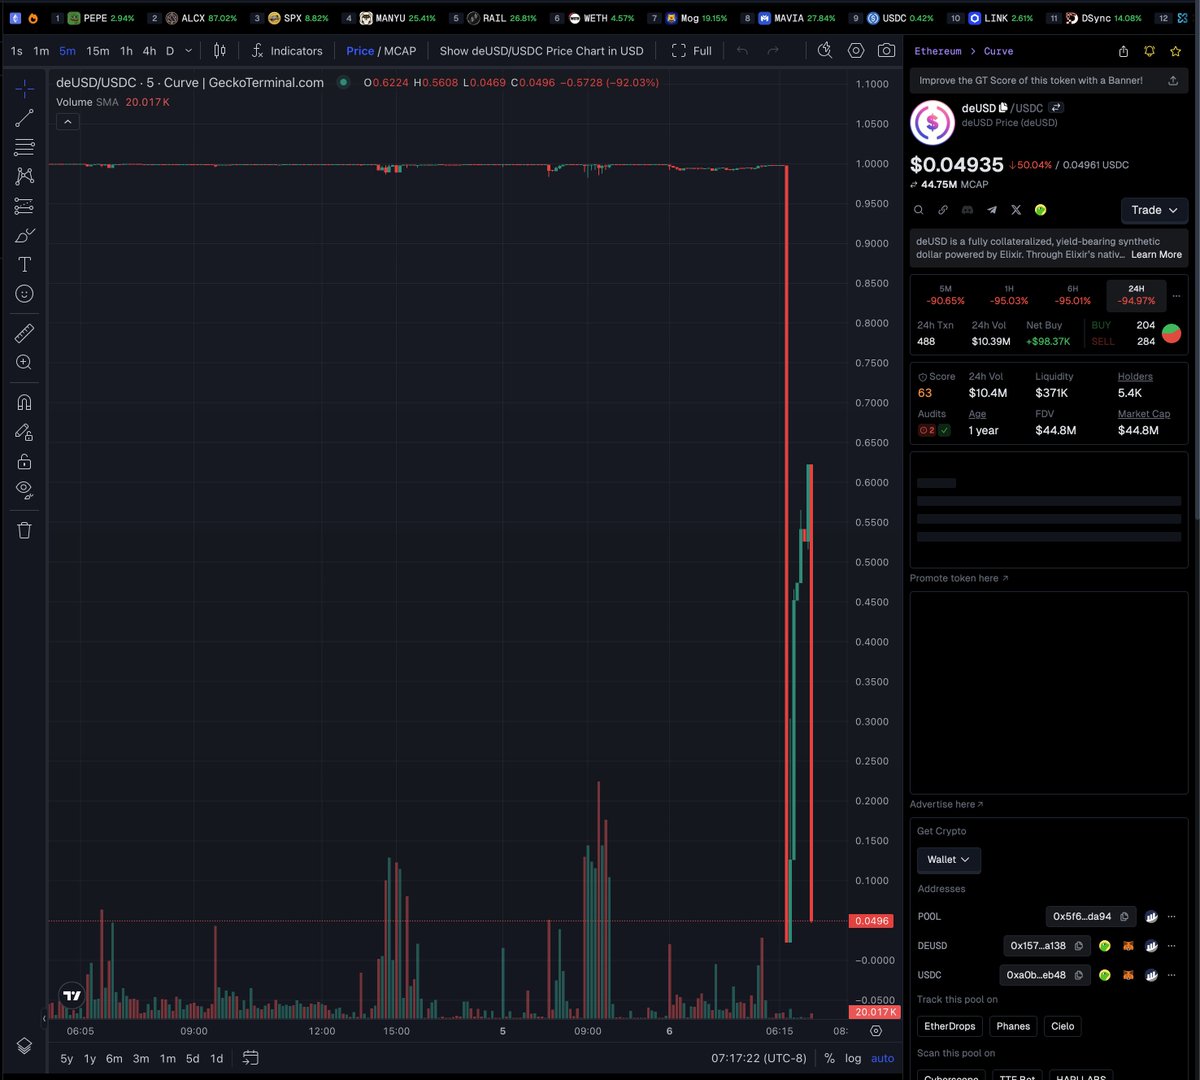Select the 1s timeframe
1200x1080 pixels.
point(17,51)
